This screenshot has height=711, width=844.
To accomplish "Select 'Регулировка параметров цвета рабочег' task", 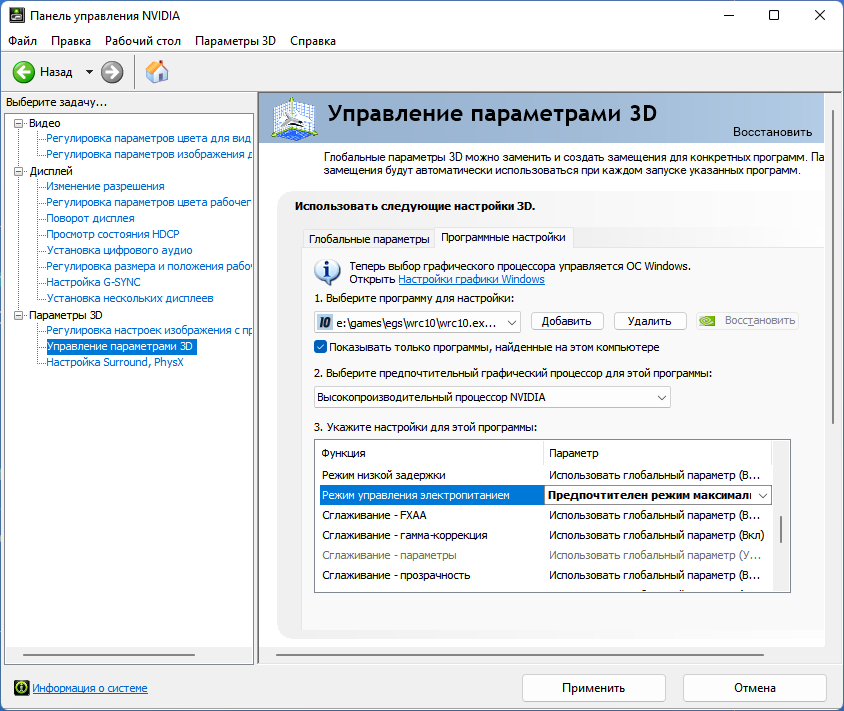I will point(149,202).
